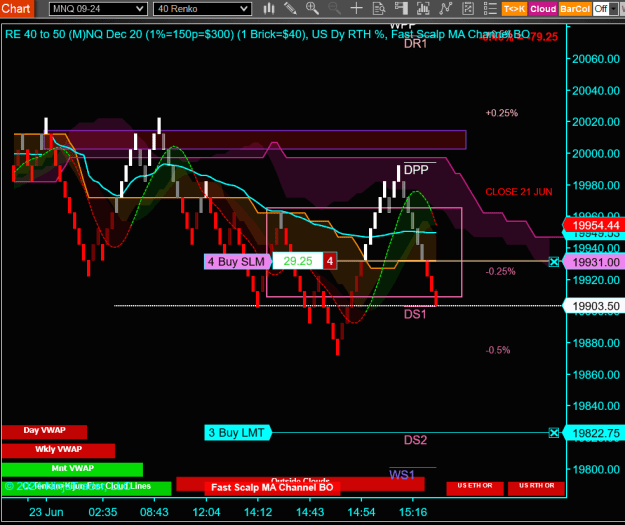Click the Fast Scalp MA Channel BO label

pyautogui.click(x=272, y=488)
